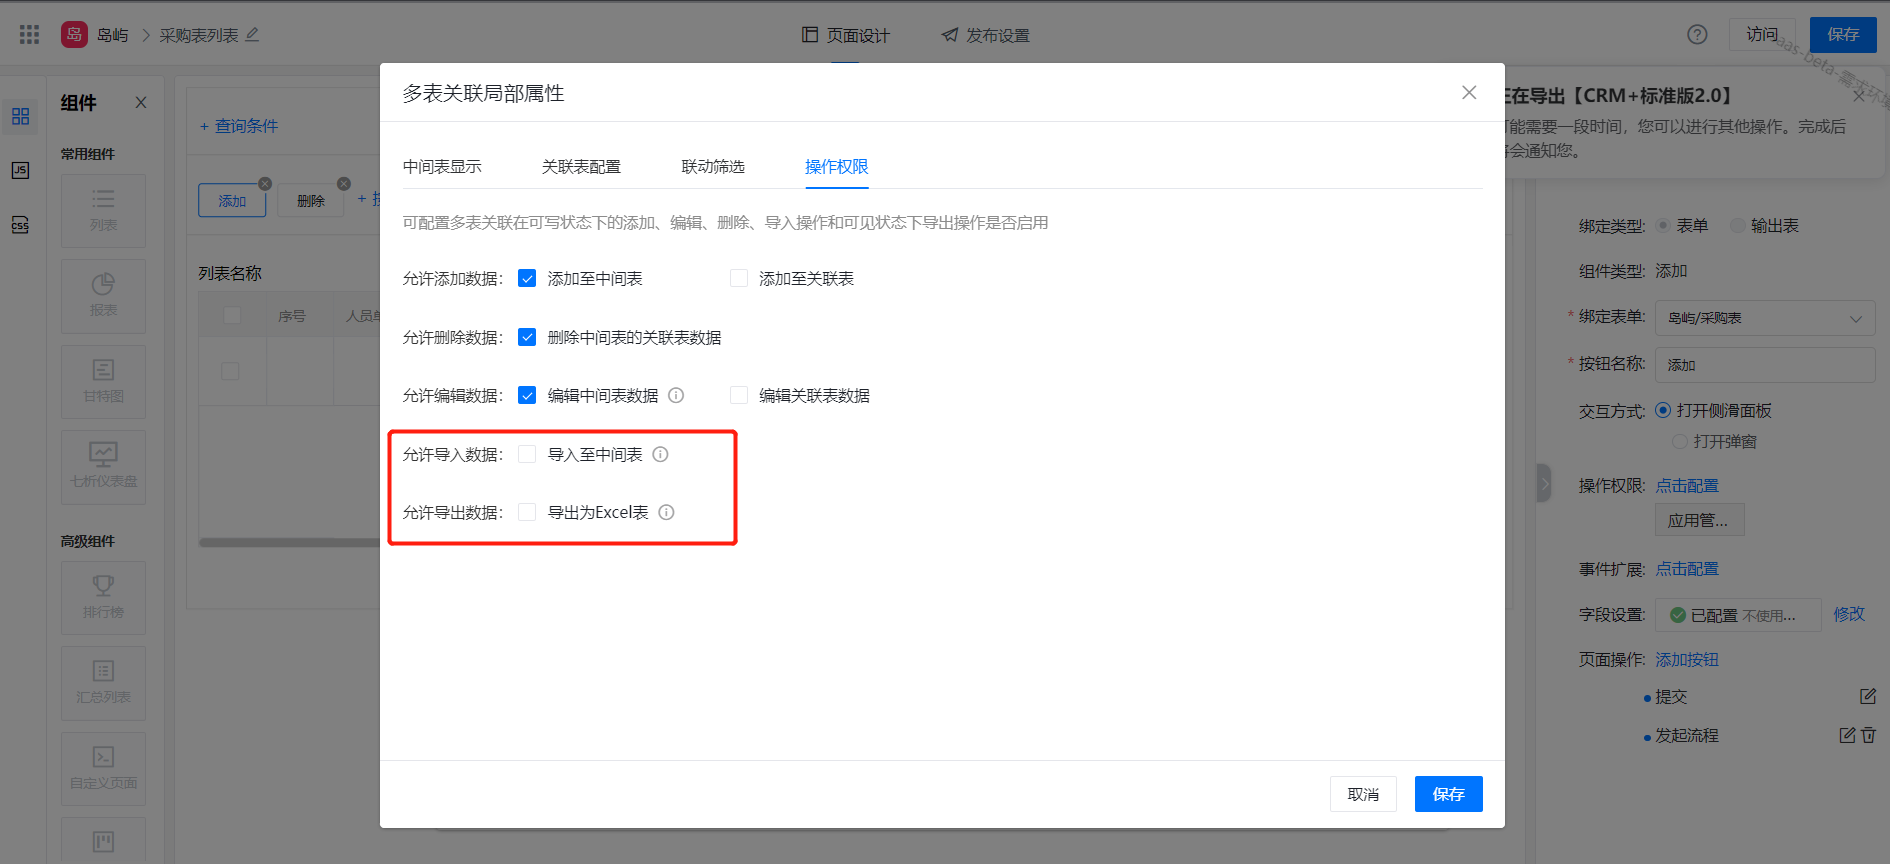
Task: Click info icon beside 编辑中间表数据
Action: click(x=676, y=395)
